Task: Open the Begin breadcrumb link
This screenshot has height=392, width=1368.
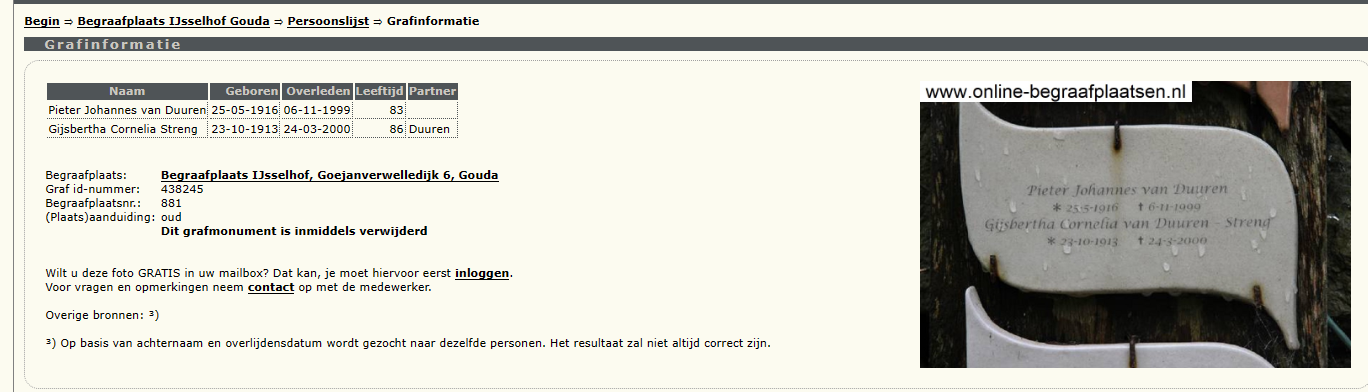Action: click(41, 21)
